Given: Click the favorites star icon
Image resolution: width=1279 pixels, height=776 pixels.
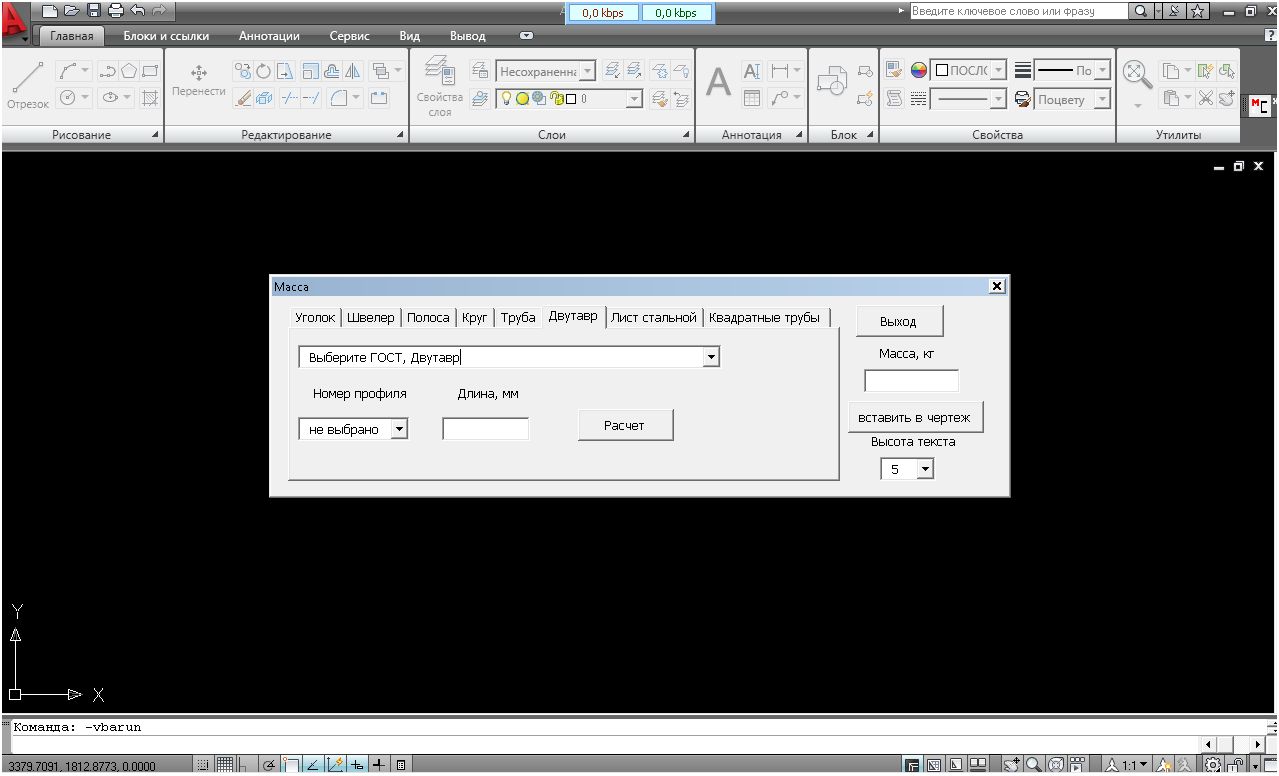Looking at the screenshot, I should click(1199, 11).
